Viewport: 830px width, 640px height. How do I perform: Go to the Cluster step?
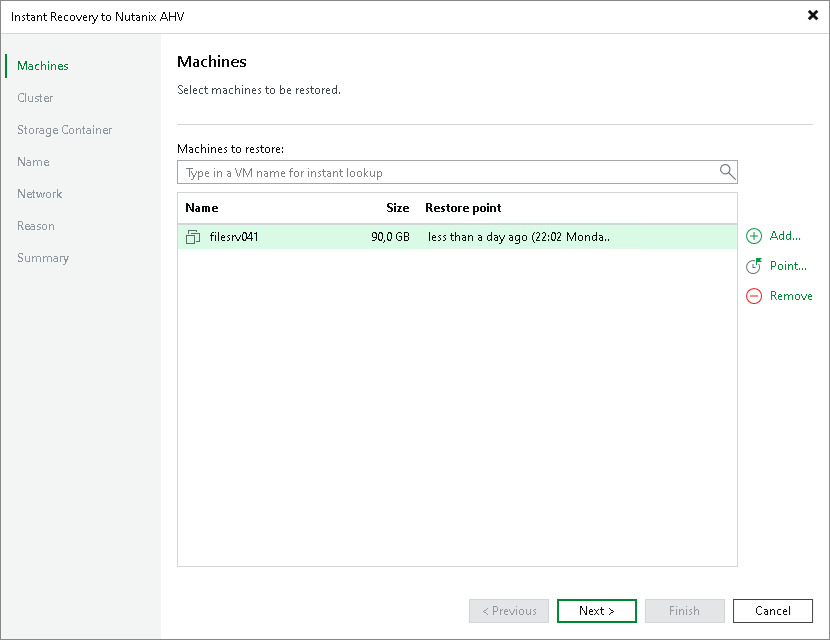[x=35, y=98]
